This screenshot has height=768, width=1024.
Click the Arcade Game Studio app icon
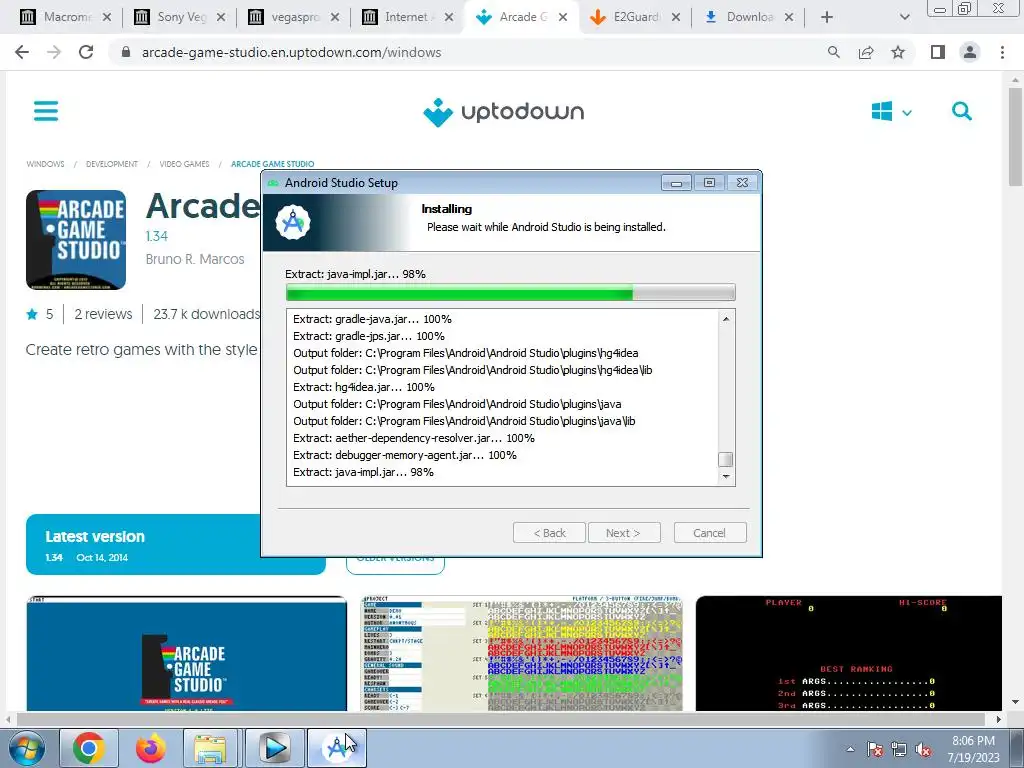tap(76, 240)
